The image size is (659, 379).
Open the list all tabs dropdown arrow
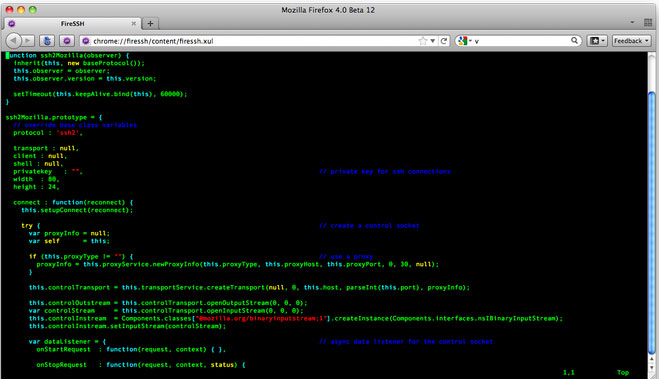click(x=632, y=22)
